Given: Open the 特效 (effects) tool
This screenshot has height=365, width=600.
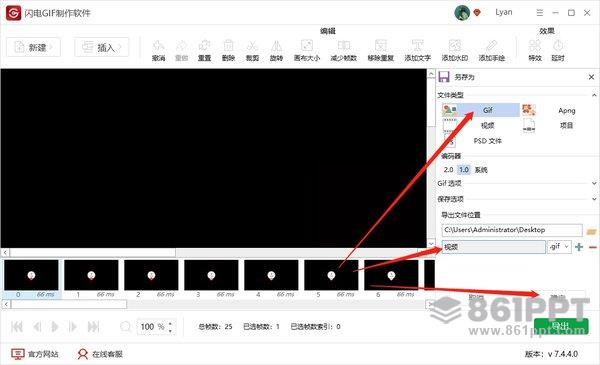Looking at the screenshot, I should [535, 50].
